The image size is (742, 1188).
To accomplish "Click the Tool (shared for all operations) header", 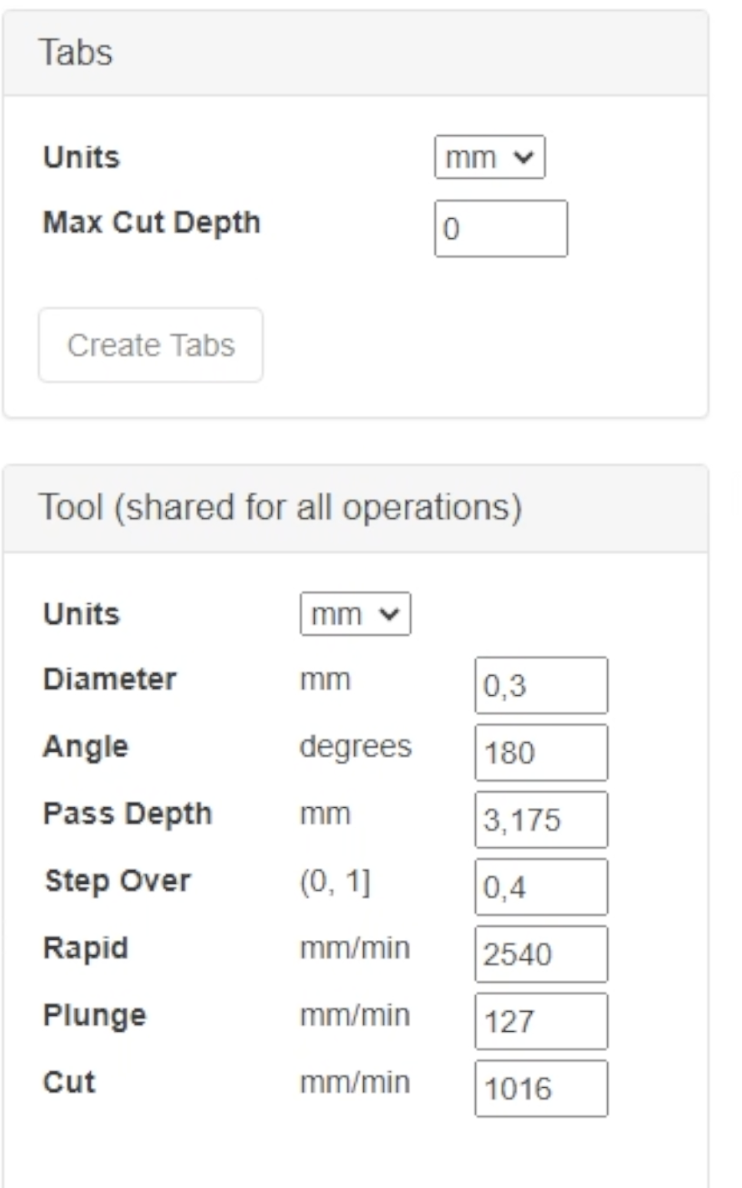I will click(355, 508).
